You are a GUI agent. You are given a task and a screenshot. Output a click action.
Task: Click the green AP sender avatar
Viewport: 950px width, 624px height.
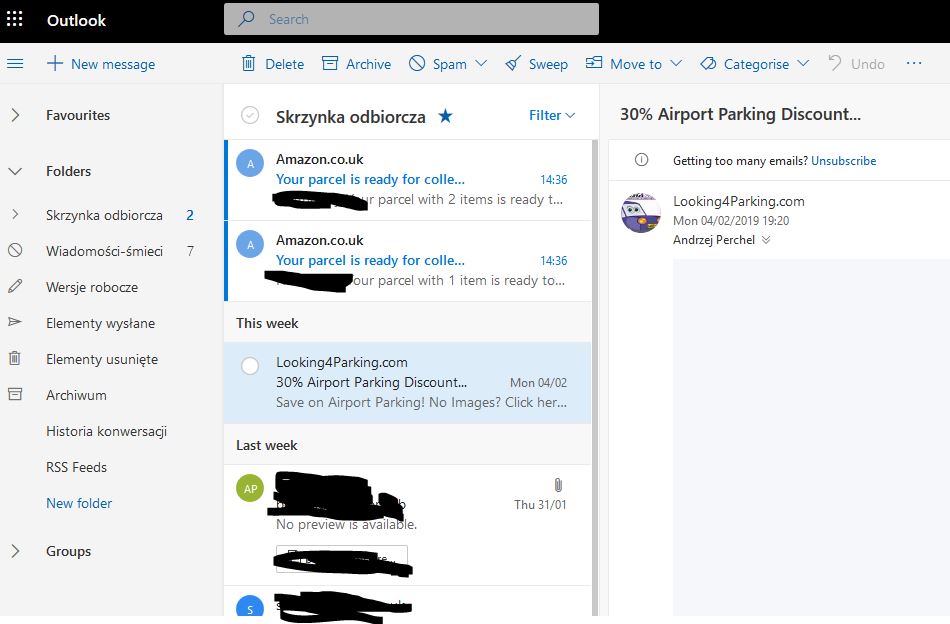[x=250, y=488]
